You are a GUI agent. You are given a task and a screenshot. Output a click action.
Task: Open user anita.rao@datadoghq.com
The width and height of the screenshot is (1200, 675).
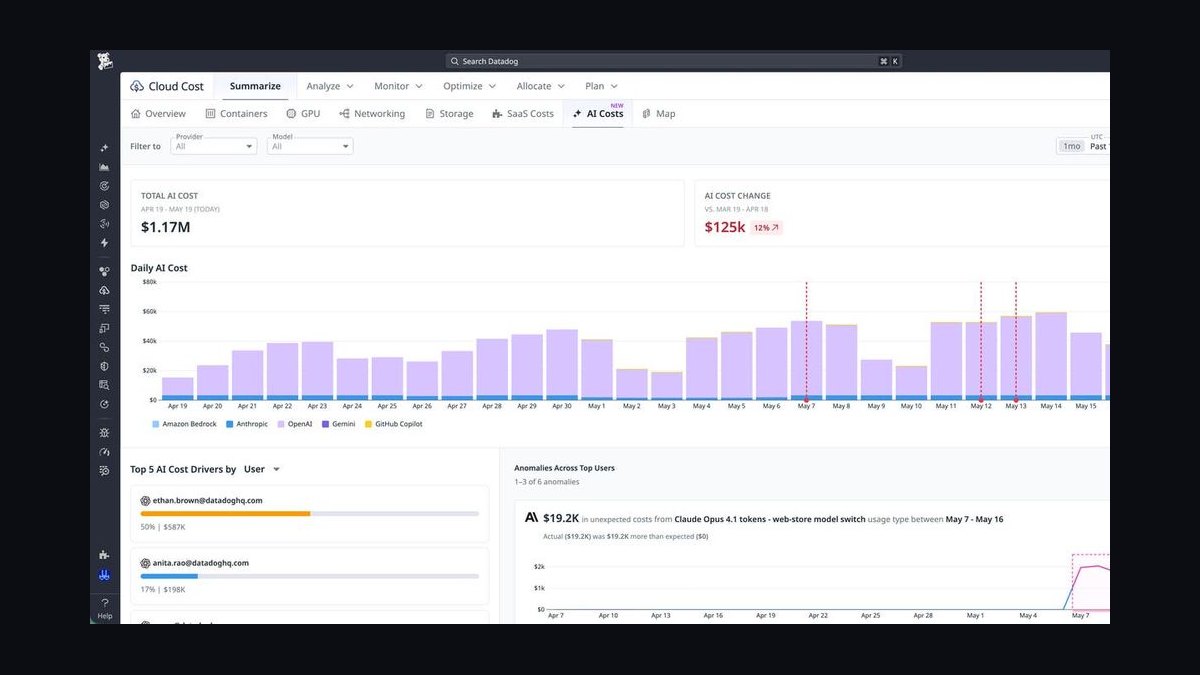201,563
